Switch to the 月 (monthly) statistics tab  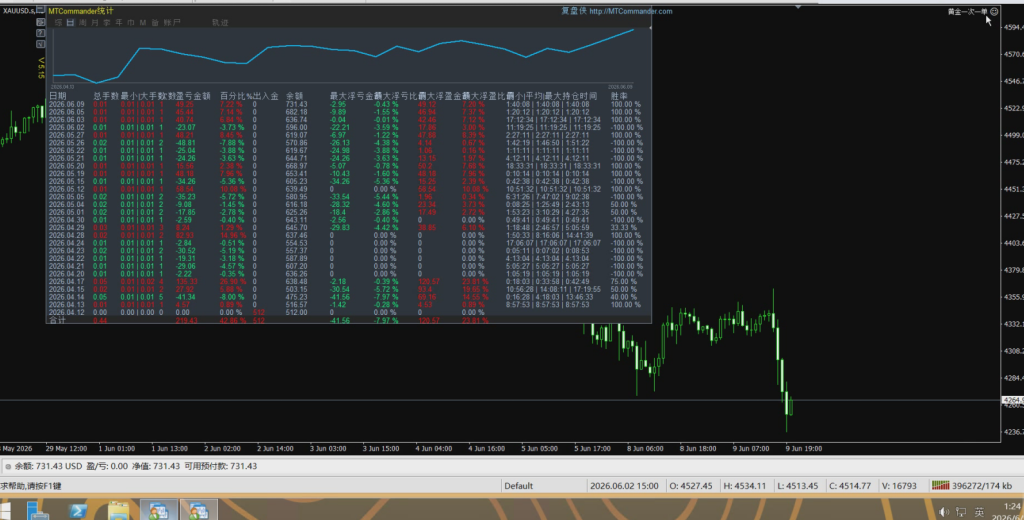click(95, 22)
